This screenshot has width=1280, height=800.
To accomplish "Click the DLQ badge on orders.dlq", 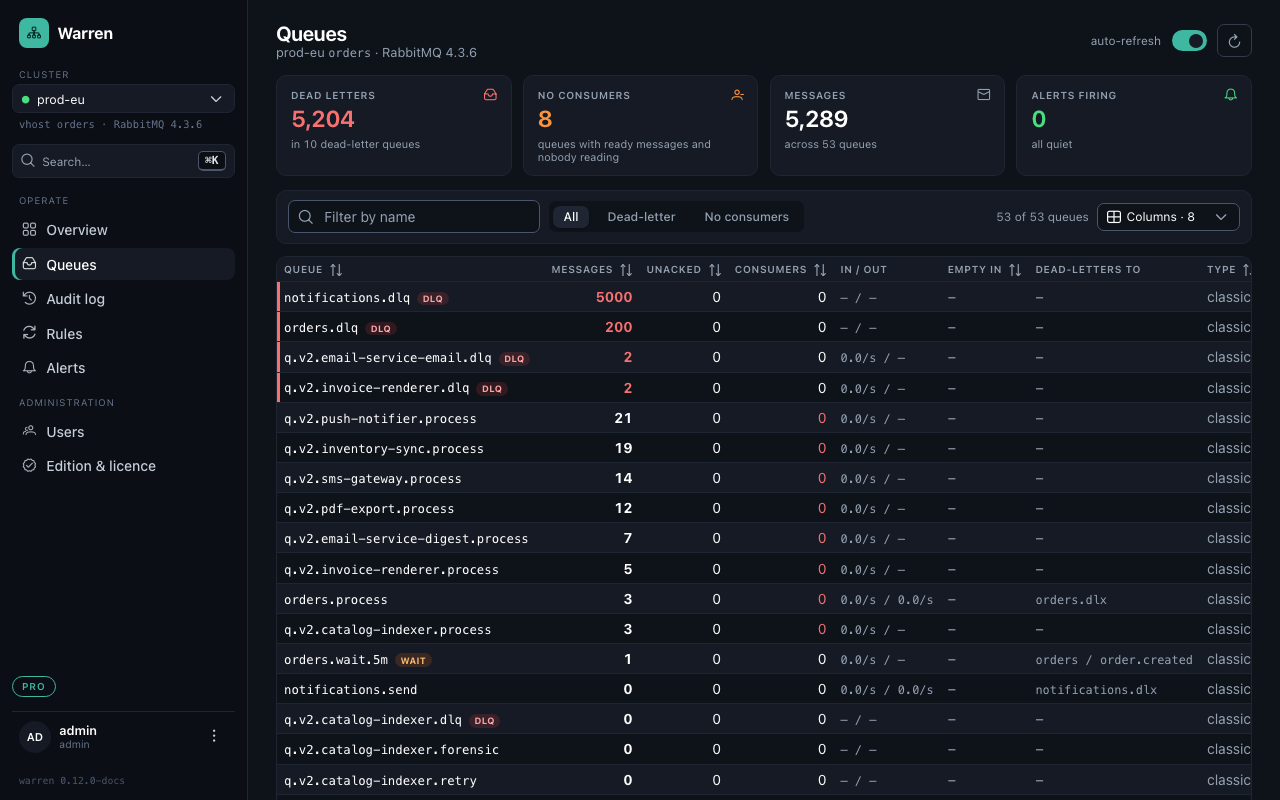I will coord(381,328).
